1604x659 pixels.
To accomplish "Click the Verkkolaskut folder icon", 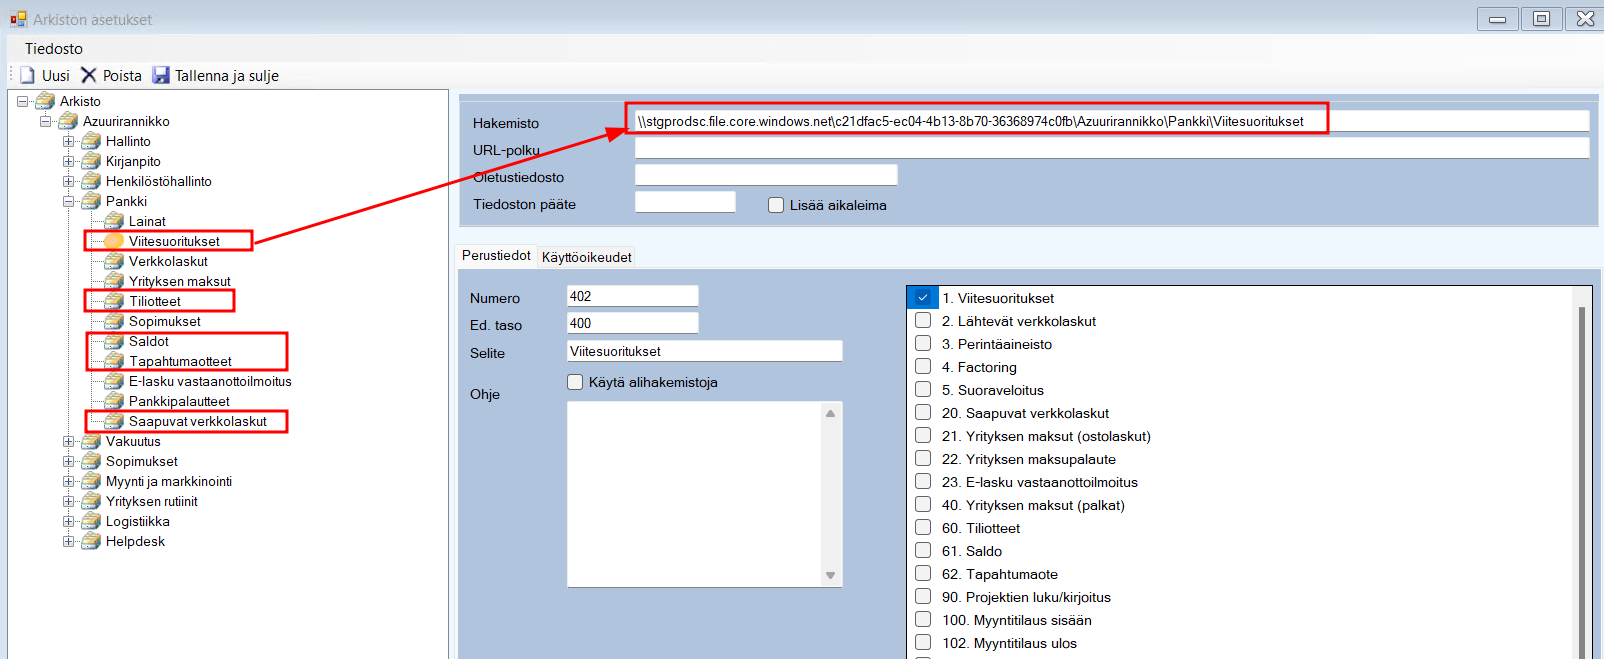I will click(x=115, y=261).
